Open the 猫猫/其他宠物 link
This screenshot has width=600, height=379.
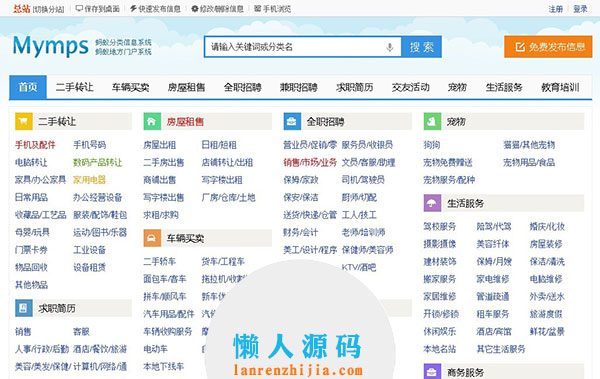529,145
